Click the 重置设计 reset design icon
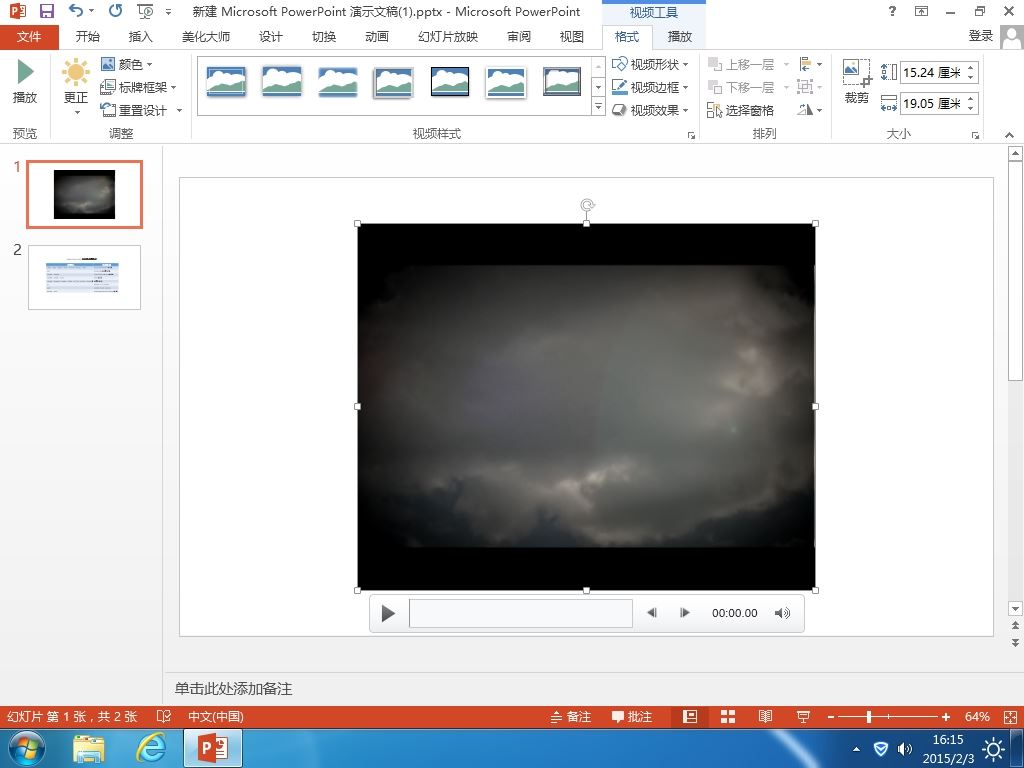This screenshot has width=1024, height=768. coord(108,110)
